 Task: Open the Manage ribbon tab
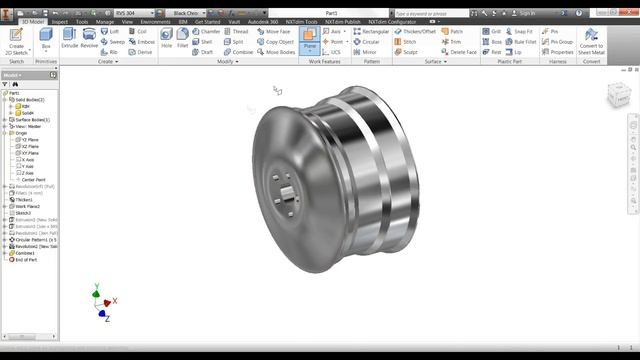coord(105,22)
